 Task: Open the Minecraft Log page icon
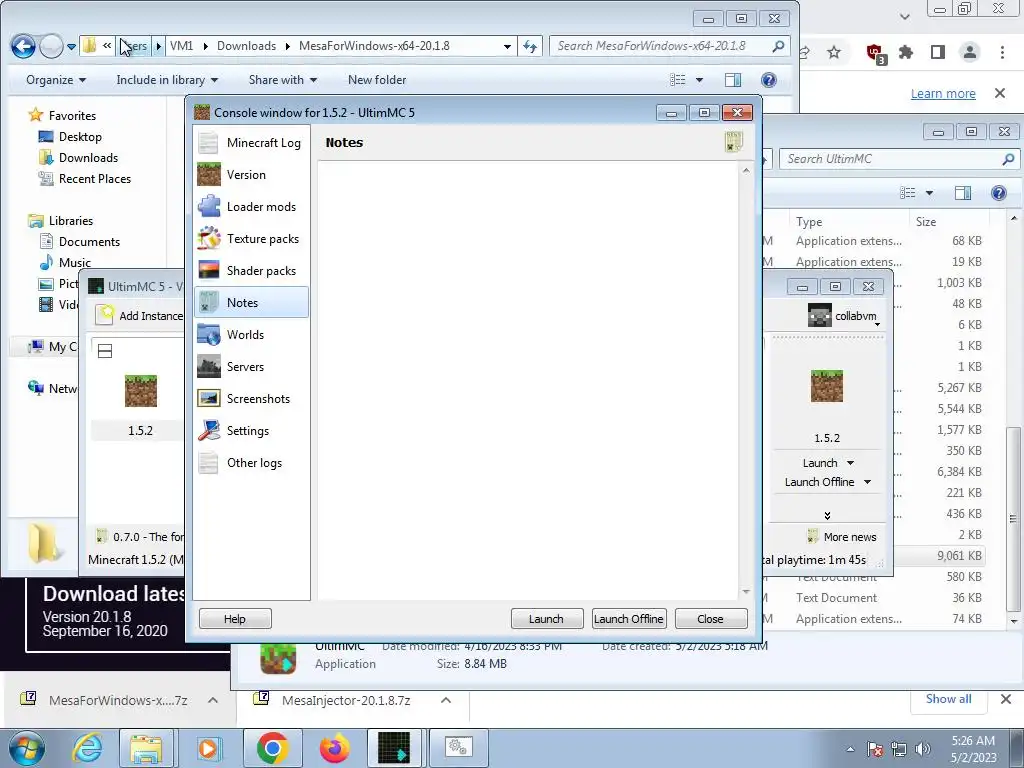pos(208,142)
